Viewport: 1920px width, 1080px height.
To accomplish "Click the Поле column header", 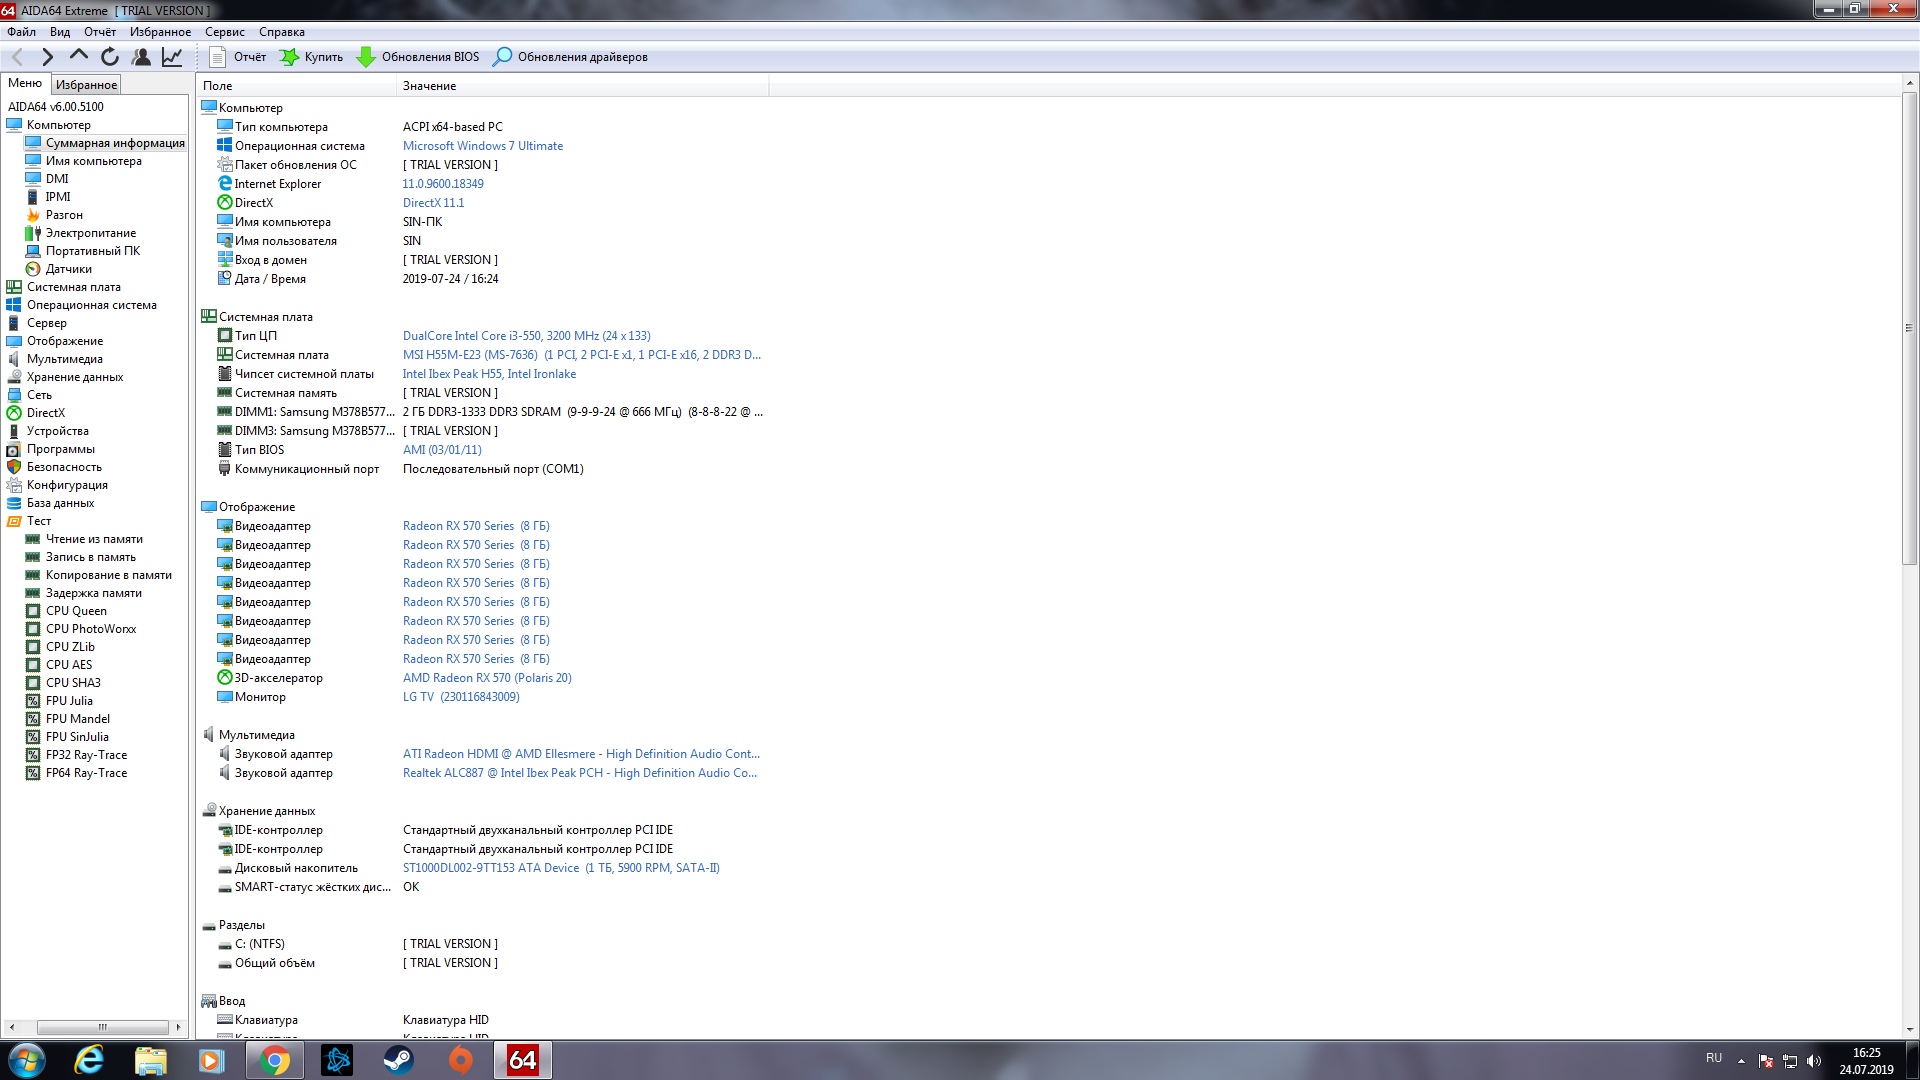I will point(217,86).
